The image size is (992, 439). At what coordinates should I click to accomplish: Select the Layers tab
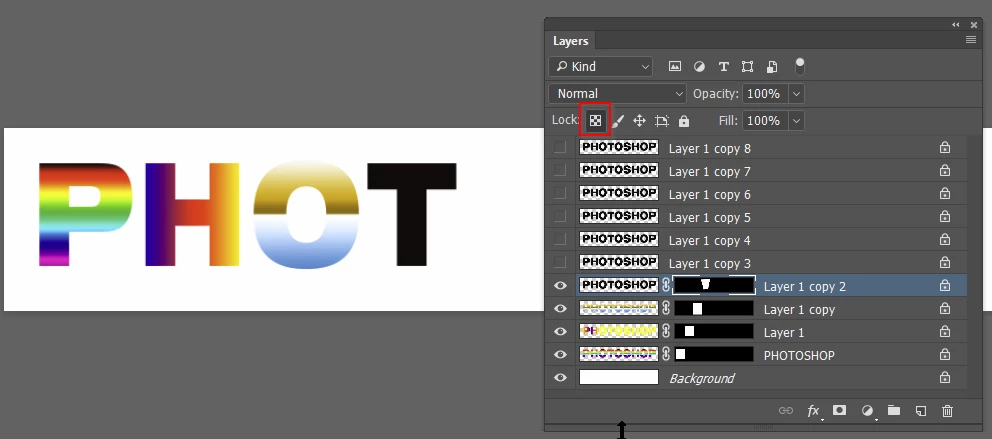pos(571,40)
